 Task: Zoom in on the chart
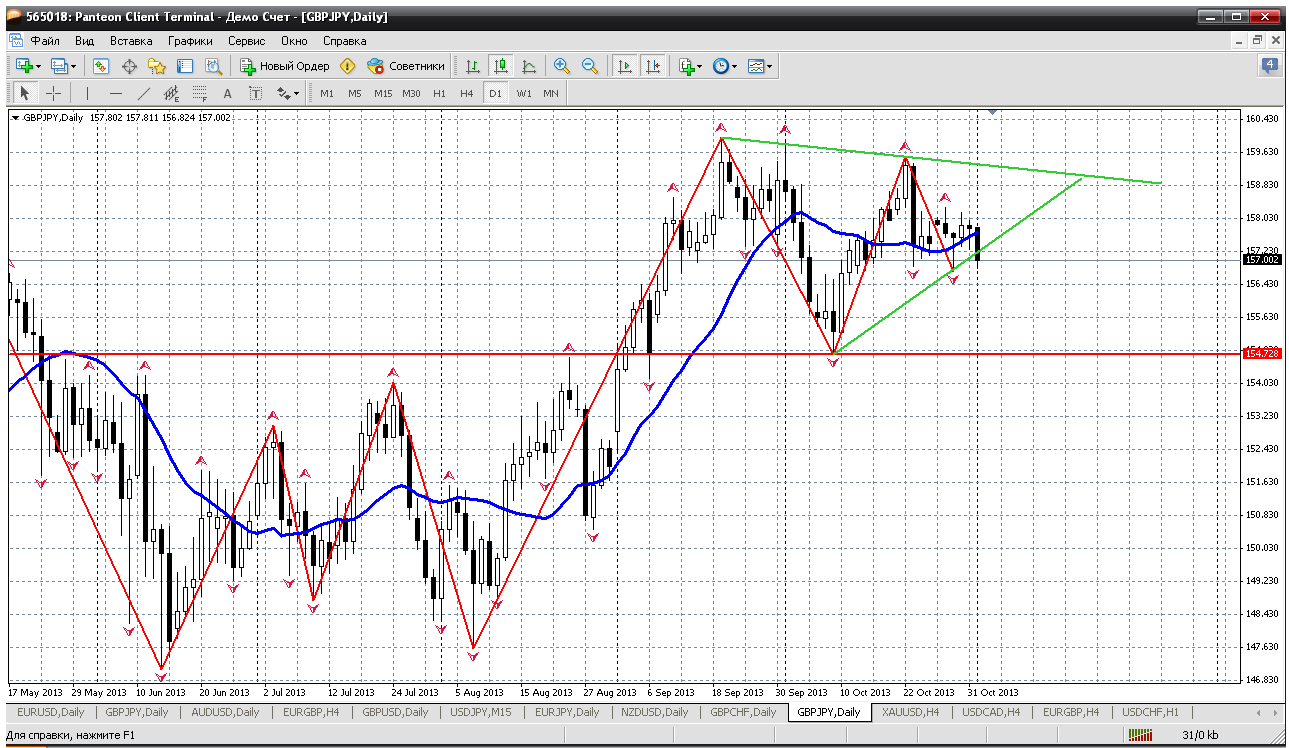(562, 66)
